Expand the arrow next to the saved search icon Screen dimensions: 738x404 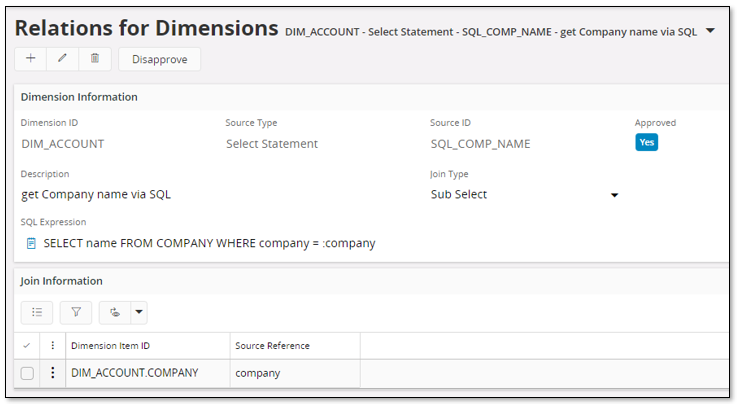click(x=139, y=312)
